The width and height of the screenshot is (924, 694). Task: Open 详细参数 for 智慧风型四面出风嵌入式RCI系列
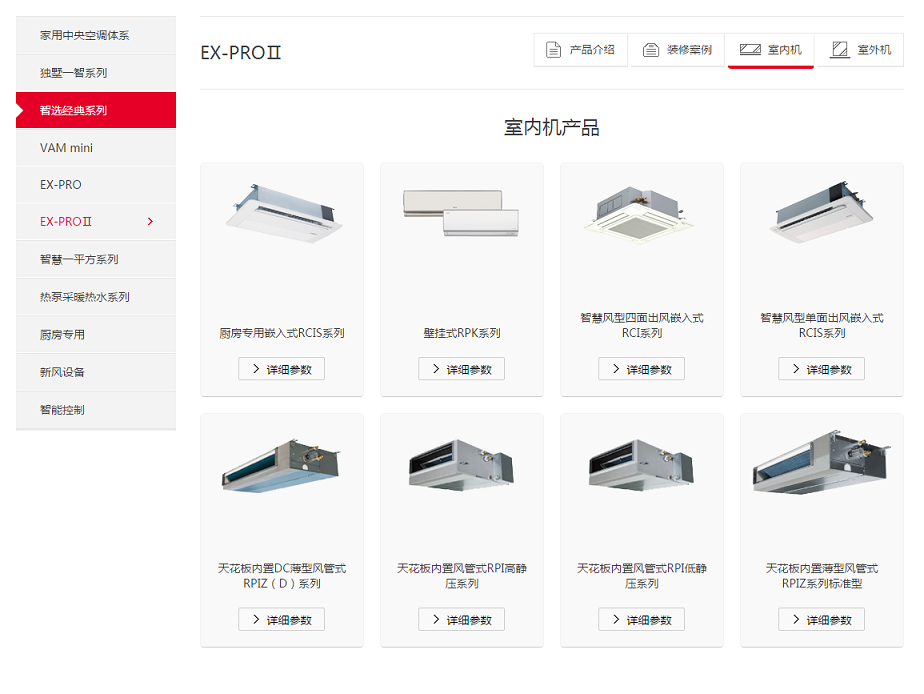[641, 369]
